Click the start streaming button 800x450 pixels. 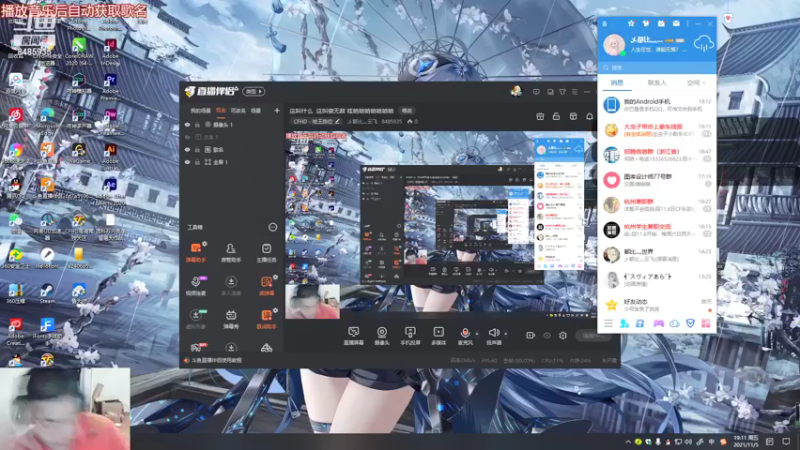pos(592,335)
